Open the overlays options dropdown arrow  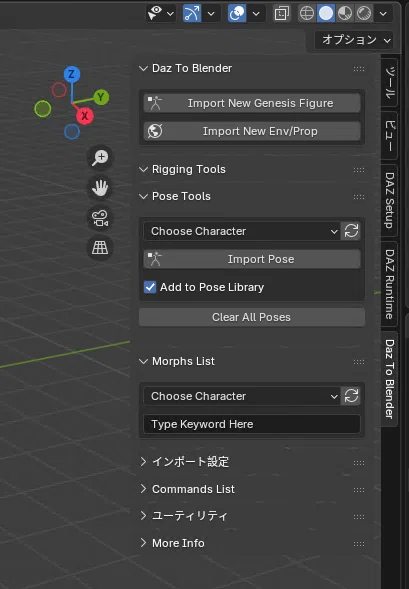[256, 14]
